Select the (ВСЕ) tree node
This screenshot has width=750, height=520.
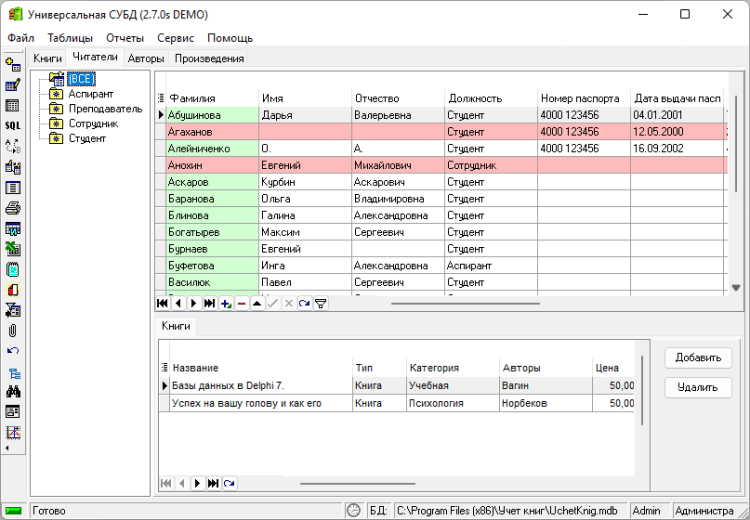pyautogui.click(x=81, y=79)
